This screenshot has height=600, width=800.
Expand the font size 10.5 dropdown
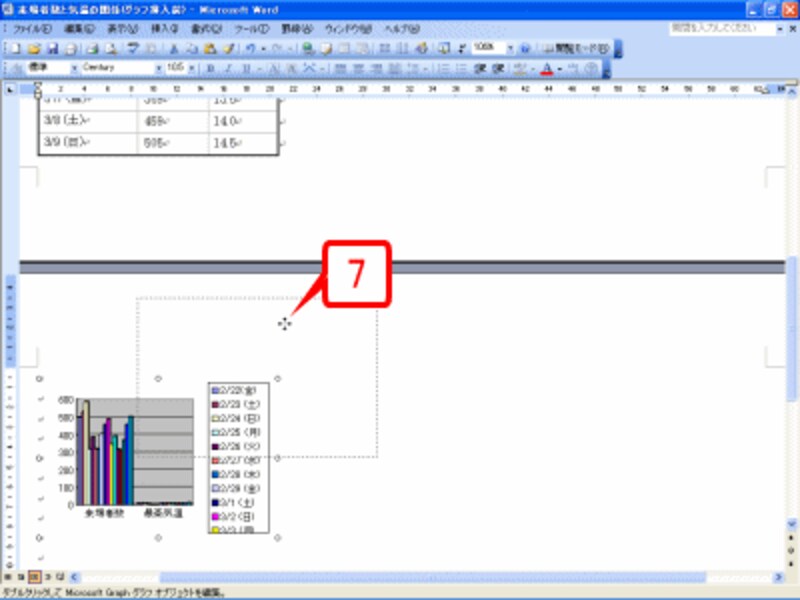coord(192,68)
